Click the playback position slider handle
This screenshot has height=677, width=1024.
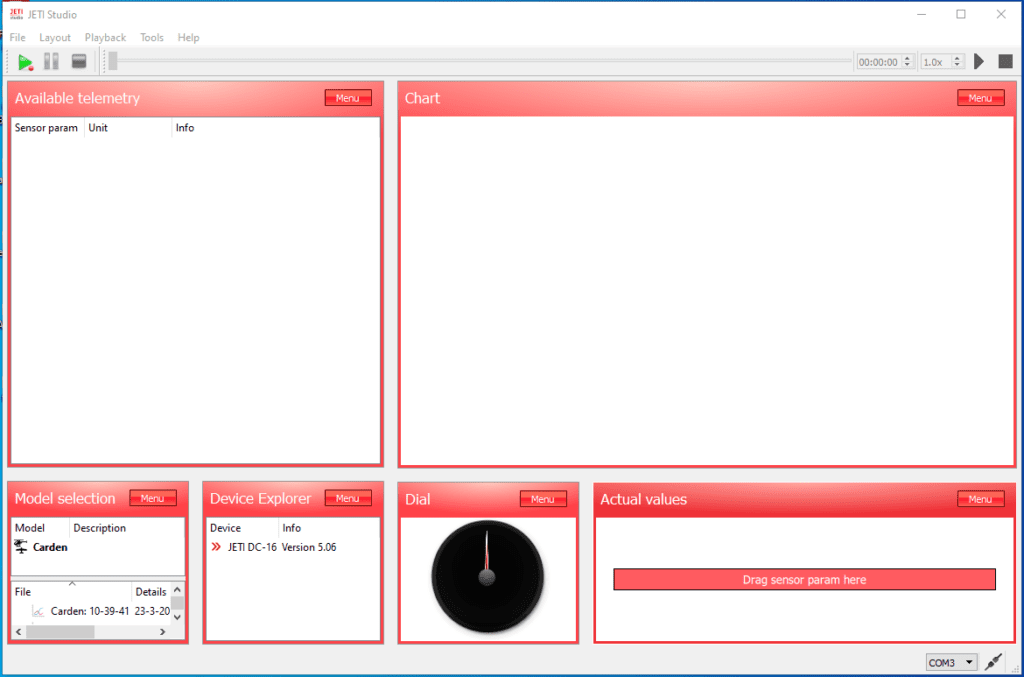tap(113, 61)
